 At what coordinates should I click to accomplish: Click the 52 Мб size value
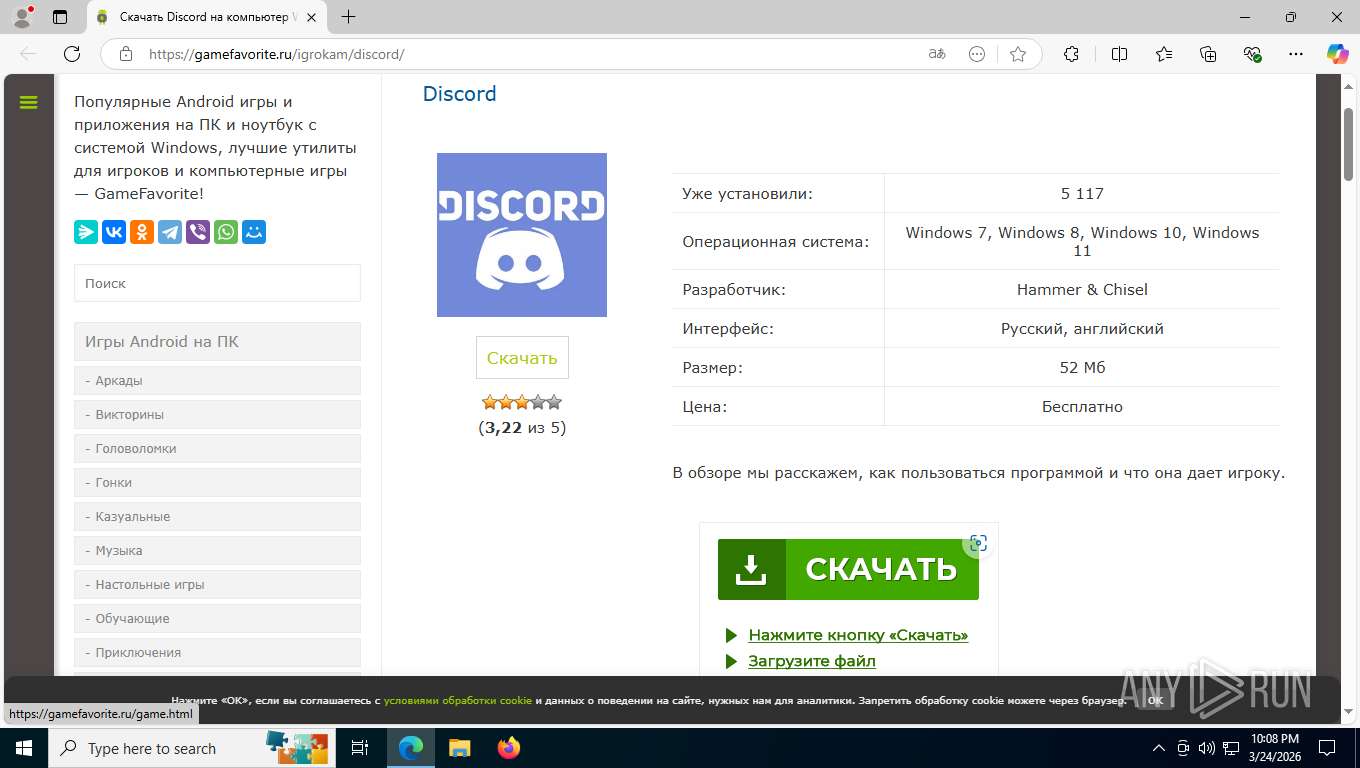pos(1082,368)
